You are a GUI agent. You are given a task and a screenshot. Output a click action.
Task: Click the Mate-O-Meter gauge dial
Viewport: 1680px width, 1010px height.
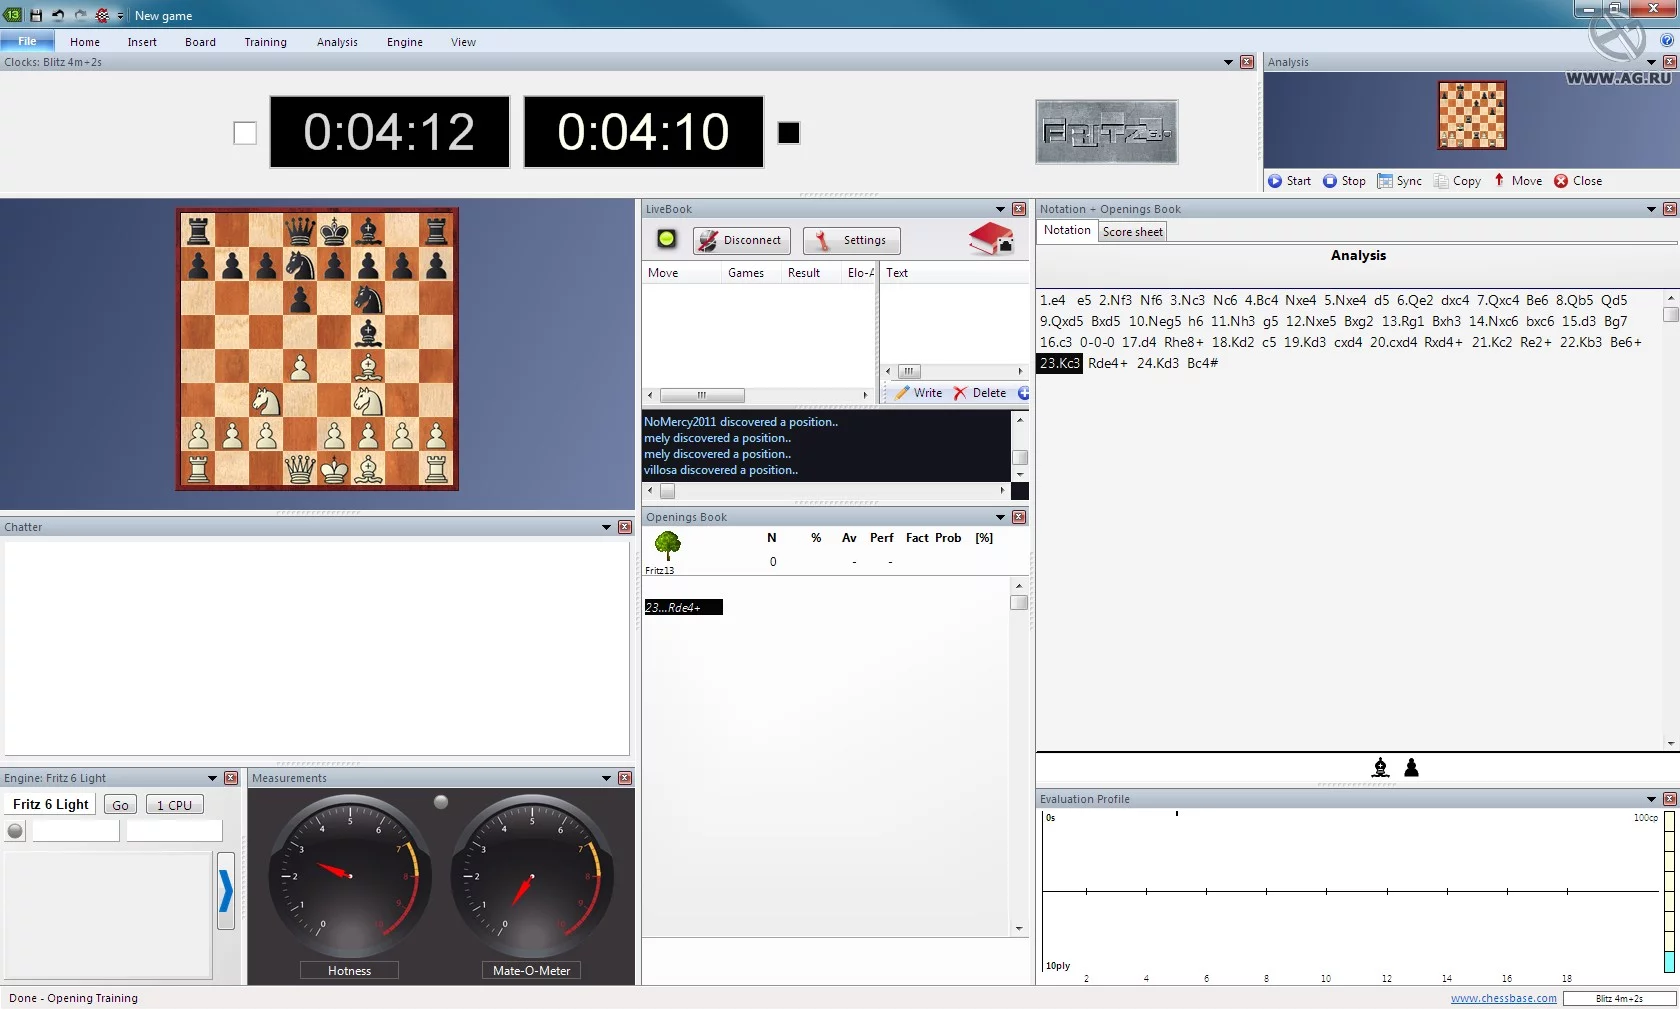532,876
